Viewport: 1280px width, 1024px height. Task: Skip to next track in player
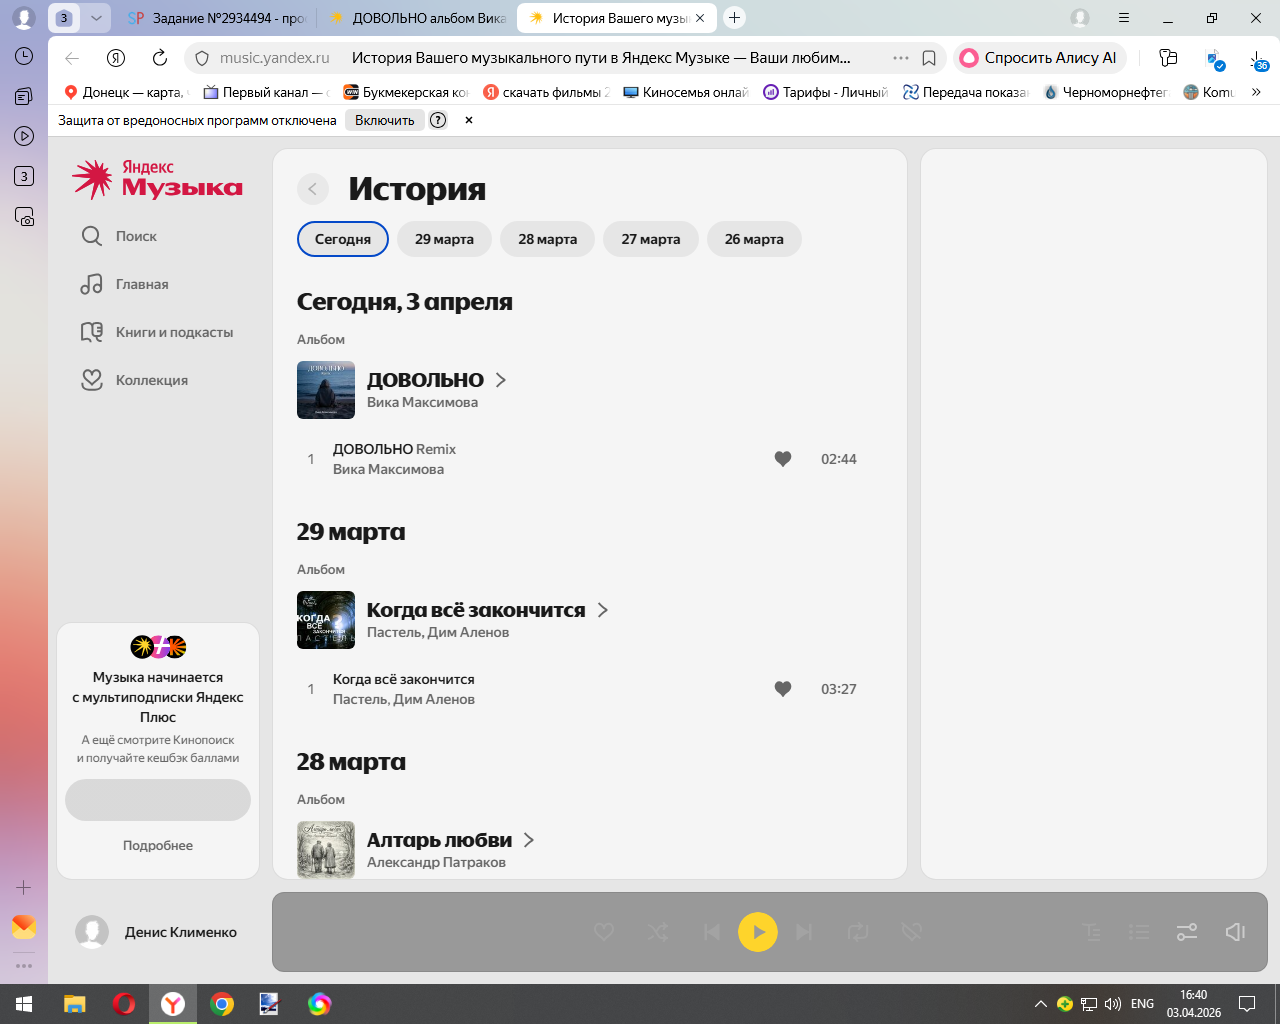pos(804,932)
